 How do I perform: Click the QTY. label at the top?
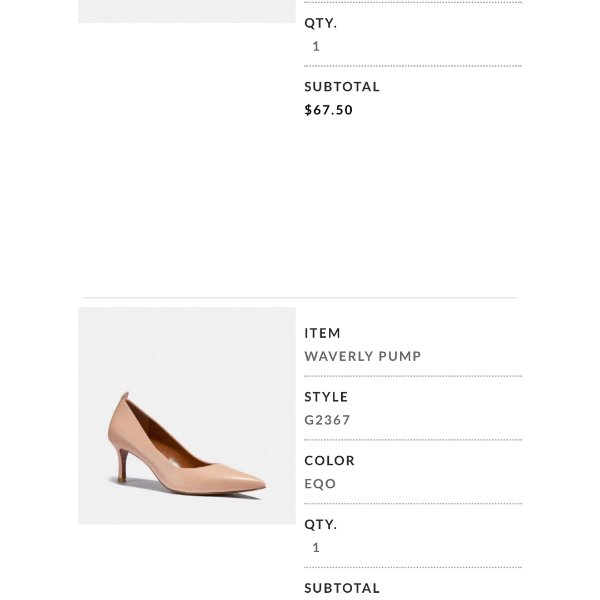pyautogui.click(x=320, y=23)
